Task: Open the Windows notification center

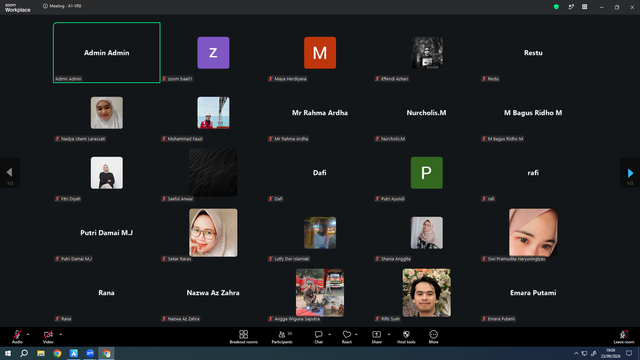Action: 629,353
